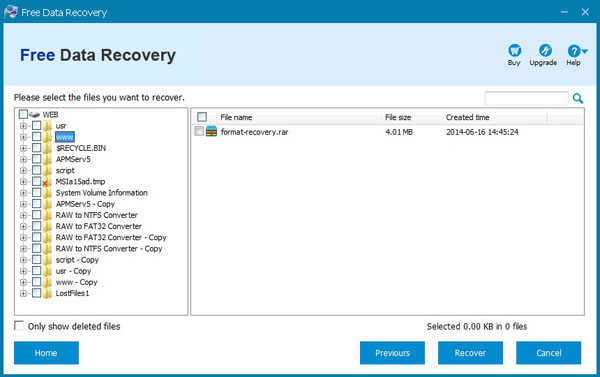Click the System Volume Information folder icon
This screenshot has width=600, height=377.
pos(47,193)
